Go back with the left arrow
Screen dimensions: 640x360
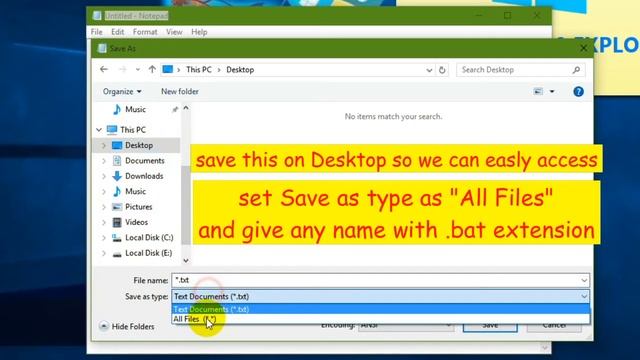coord(104,69)
